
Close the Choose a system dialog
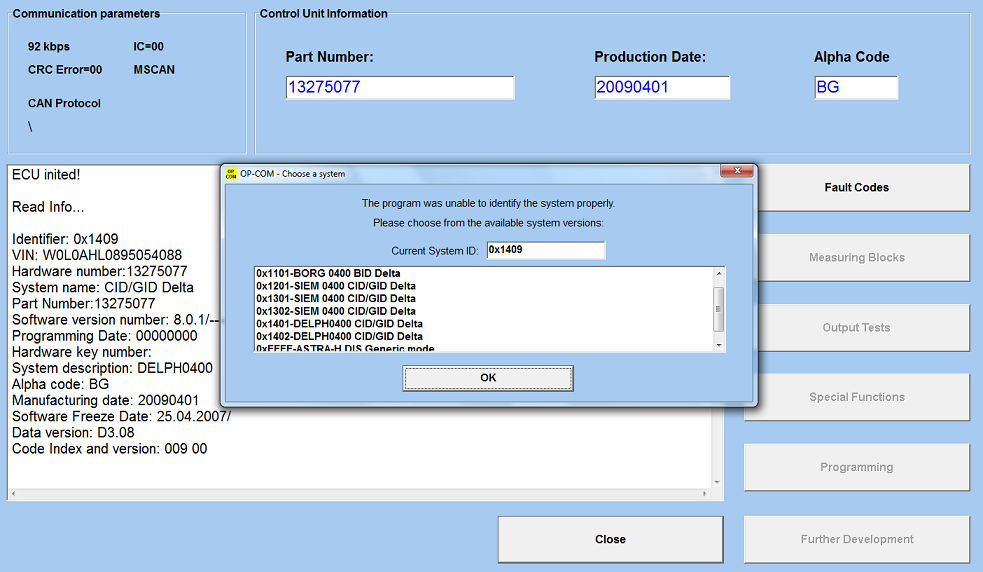[741, 173]
